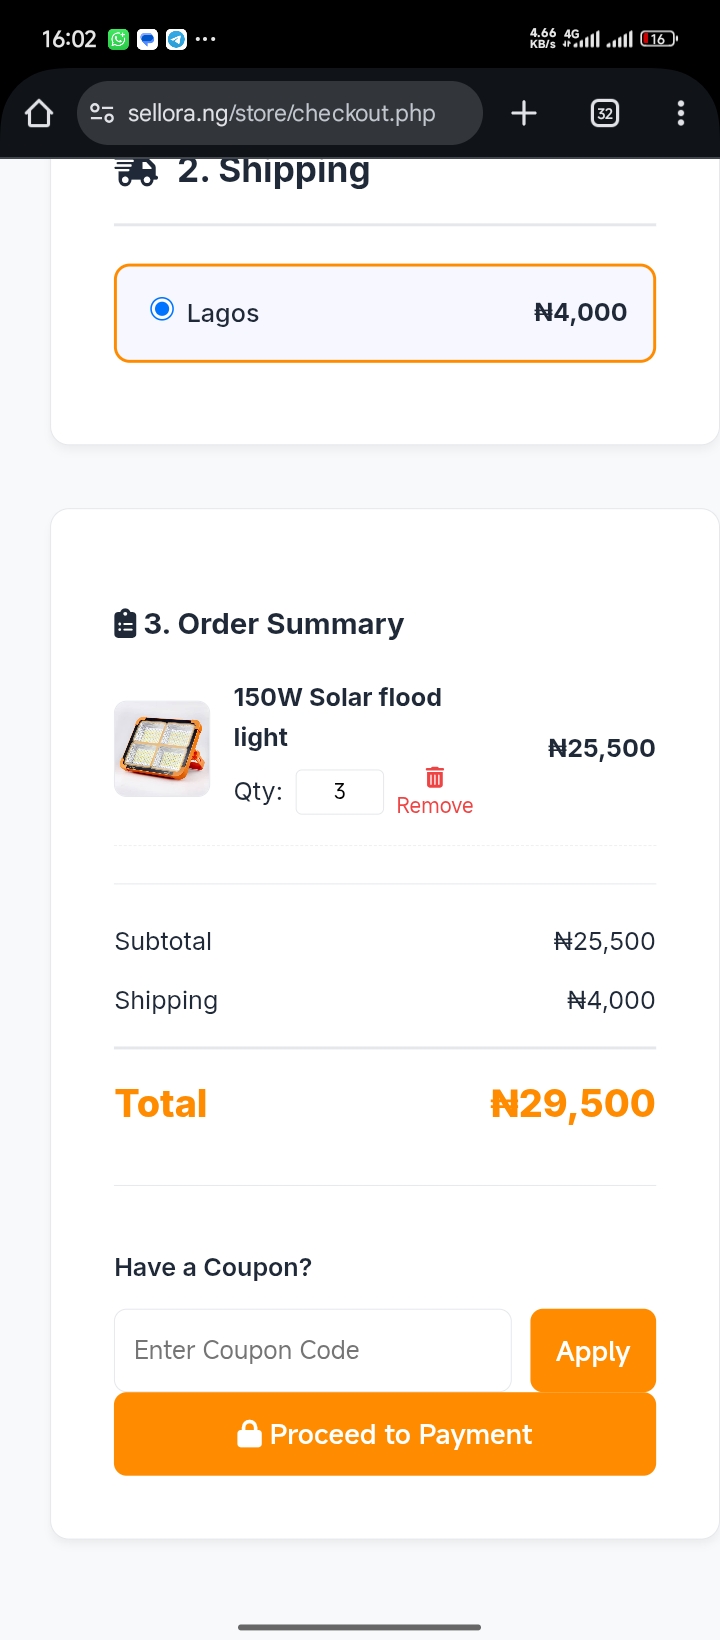Open a new tab with plus icon

pos(524,113)
